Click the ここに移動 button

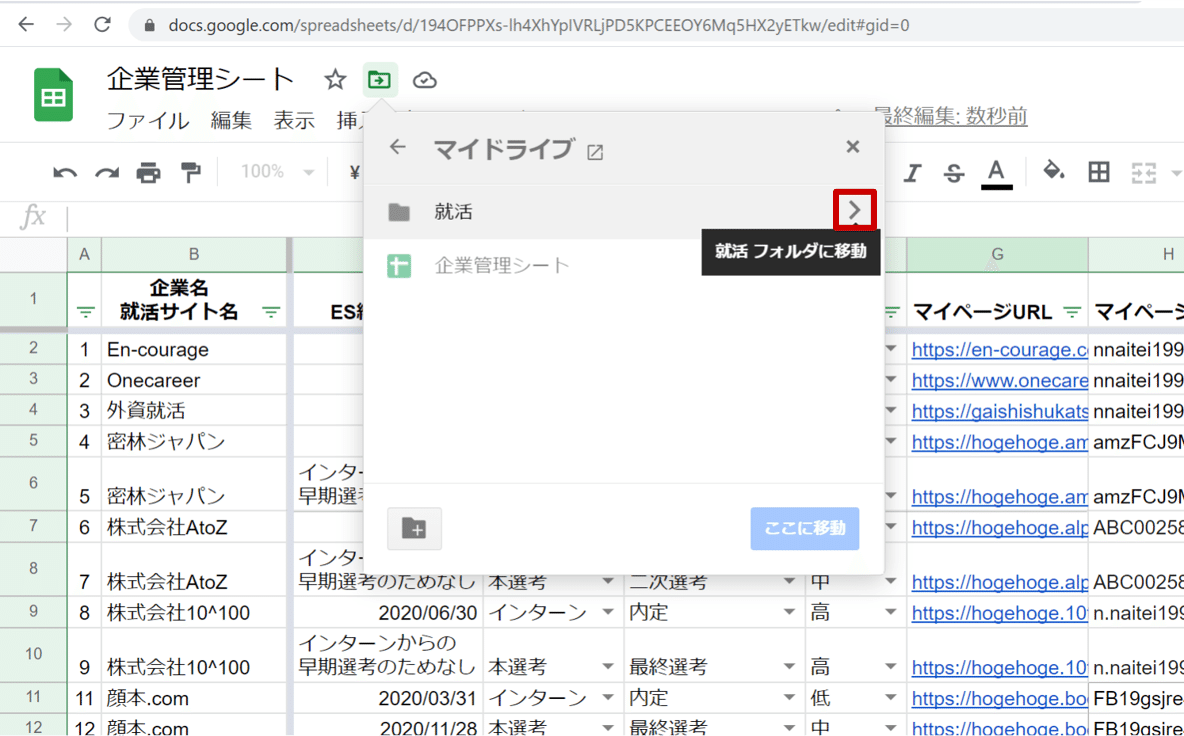coord(805,528)
